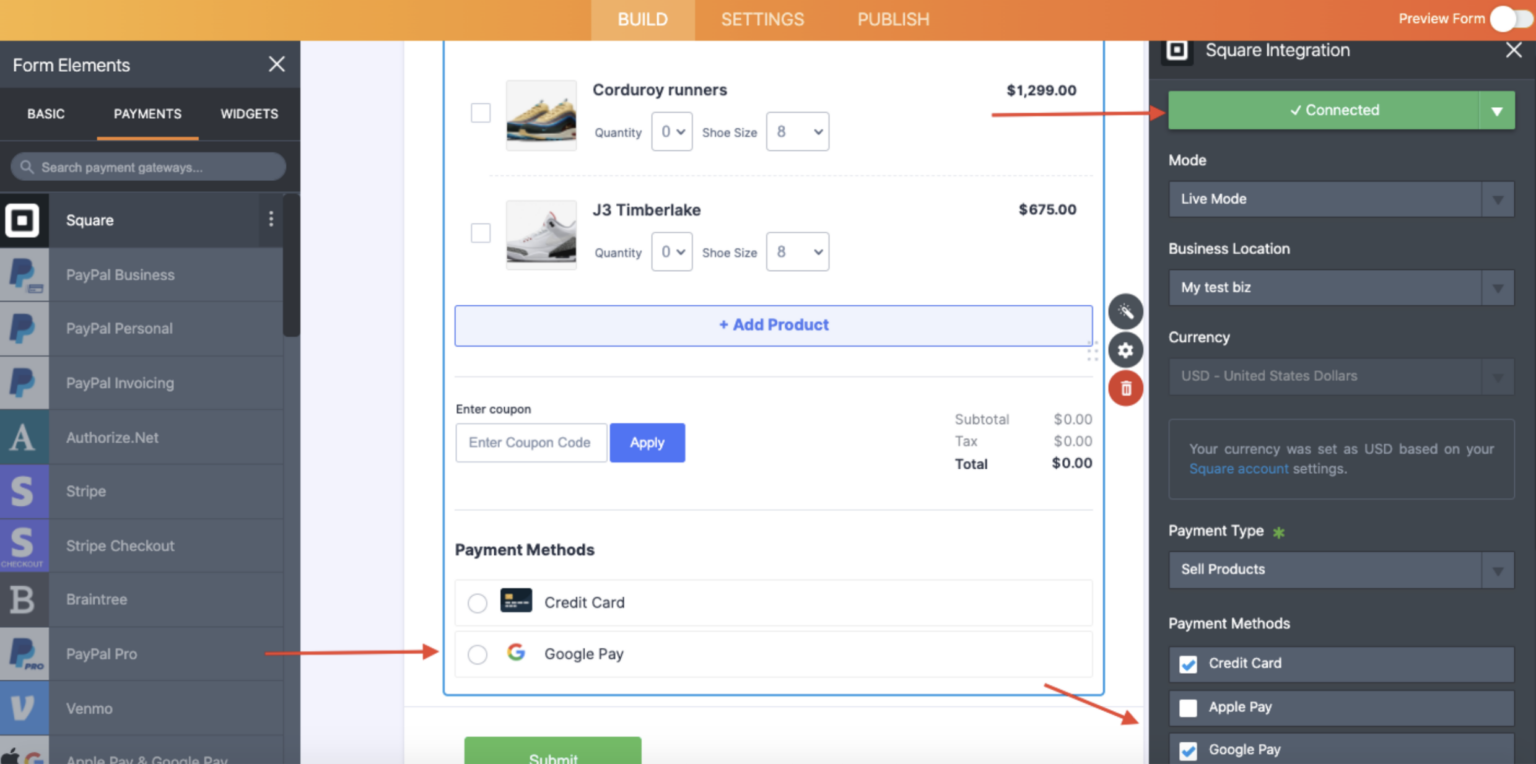This screenshot has height=764, width=1536.
Task: Click the Add Product button
Action: pos(773,325)
